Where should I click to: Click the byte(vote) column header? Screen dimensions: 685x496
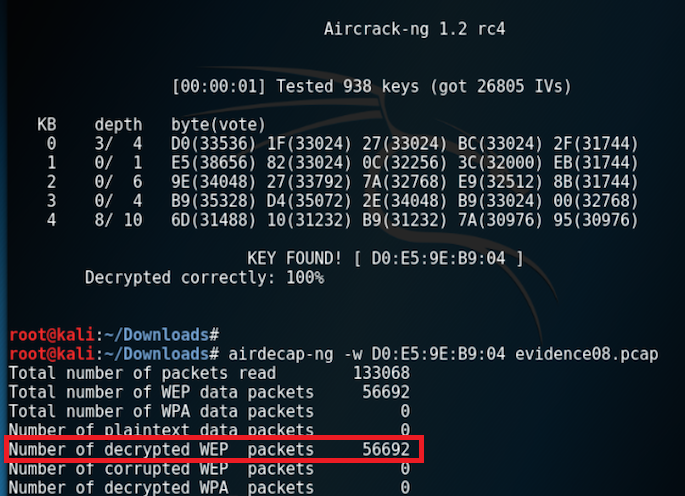[x=218, y=125]
